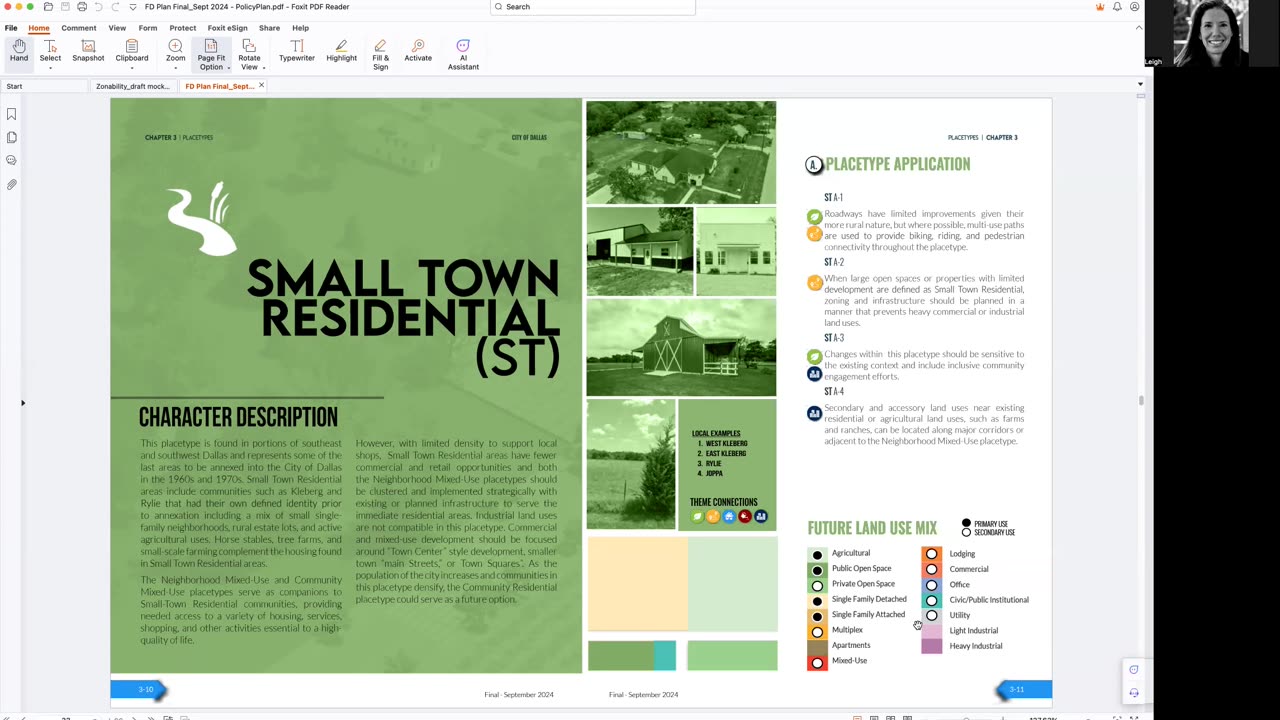Screen dimensions: 1280x720
Task: Click the "PLACETYPE APPLICATION" heading
Action: [x=898, y=164]
